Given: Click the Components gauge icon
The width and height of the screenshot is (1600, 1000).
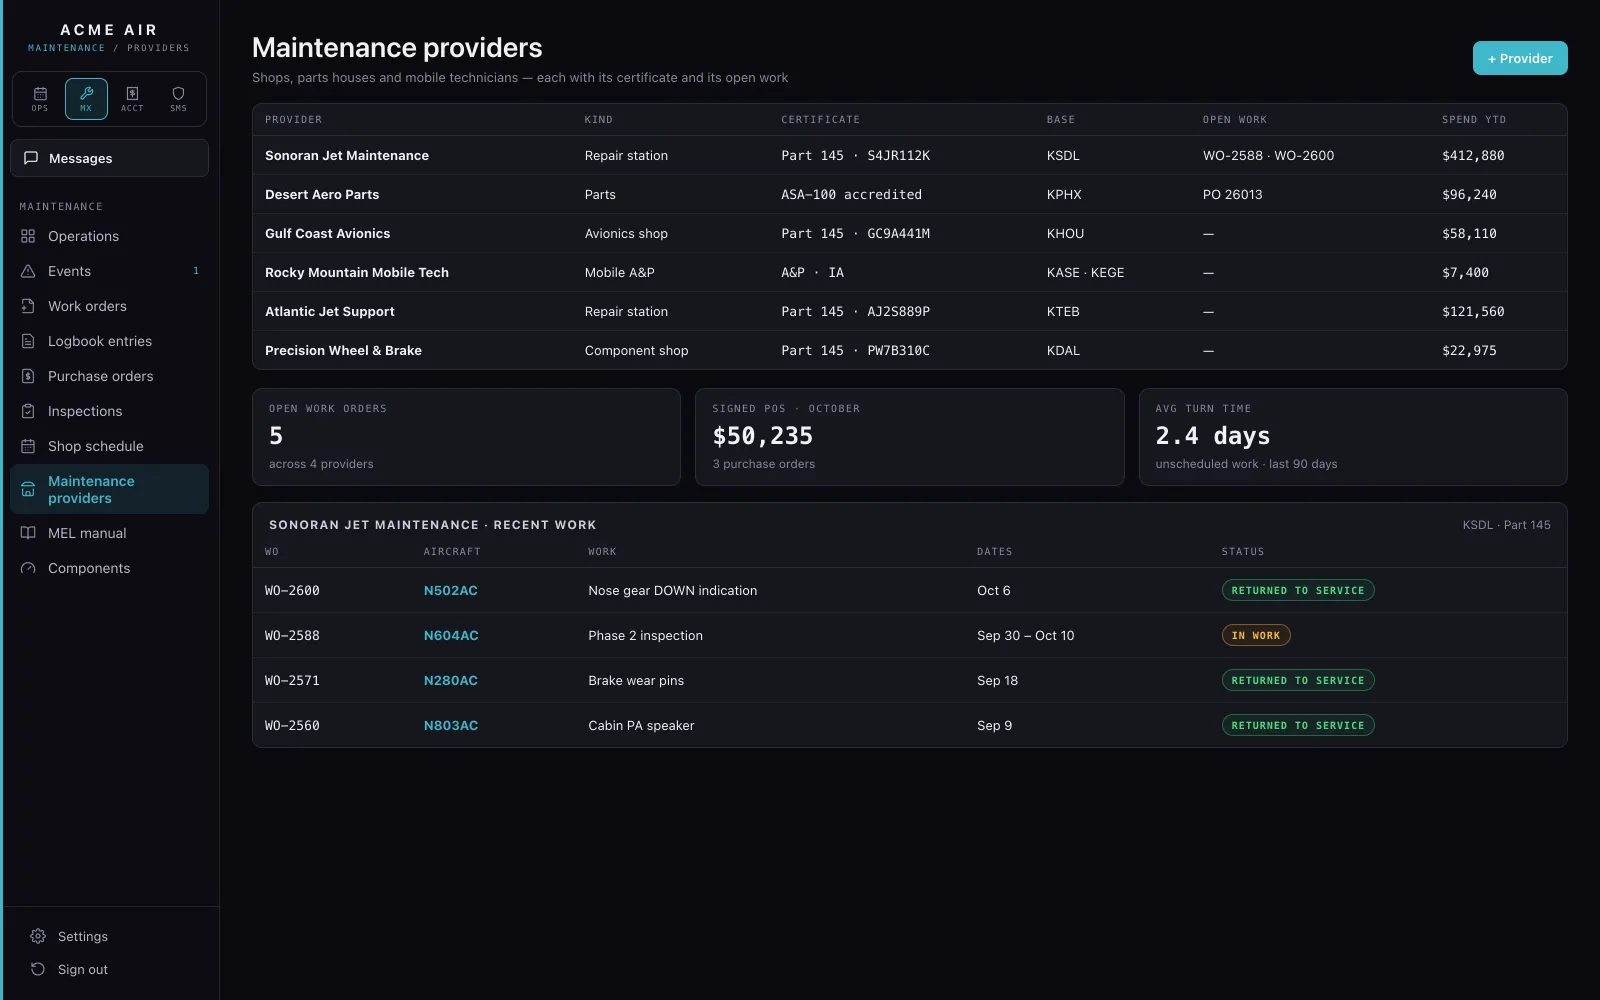Looking at the screenshot, I should click(28, 568).
